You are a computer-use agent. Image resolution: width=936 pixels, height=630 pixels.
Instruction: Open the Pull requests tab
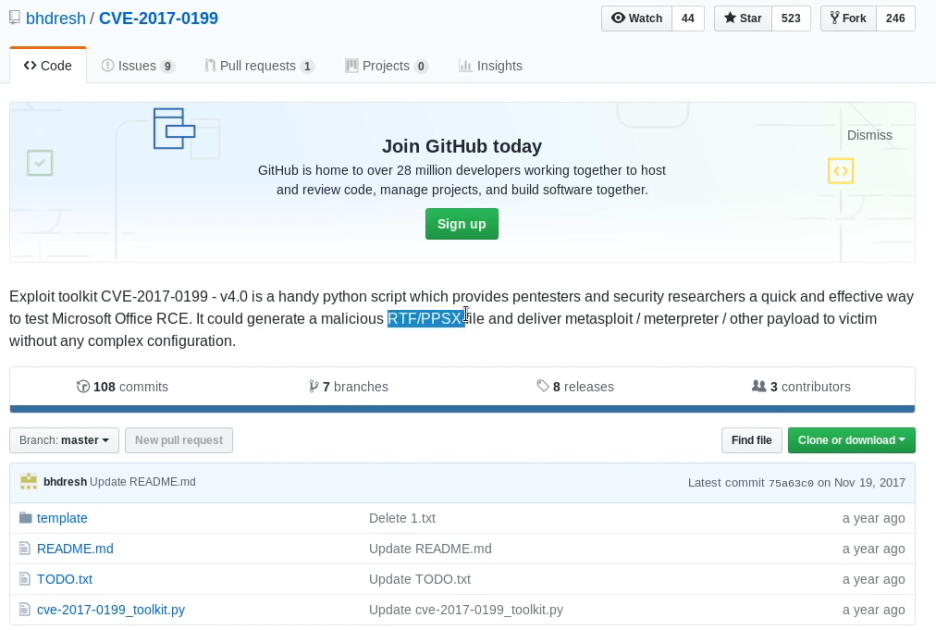point(259,66)
